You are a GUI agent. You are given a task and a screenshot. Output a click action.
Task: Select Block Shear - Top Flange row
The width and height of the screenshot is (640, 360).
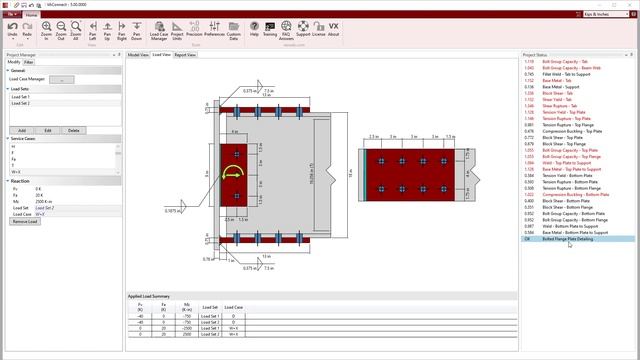coord(578,144)
